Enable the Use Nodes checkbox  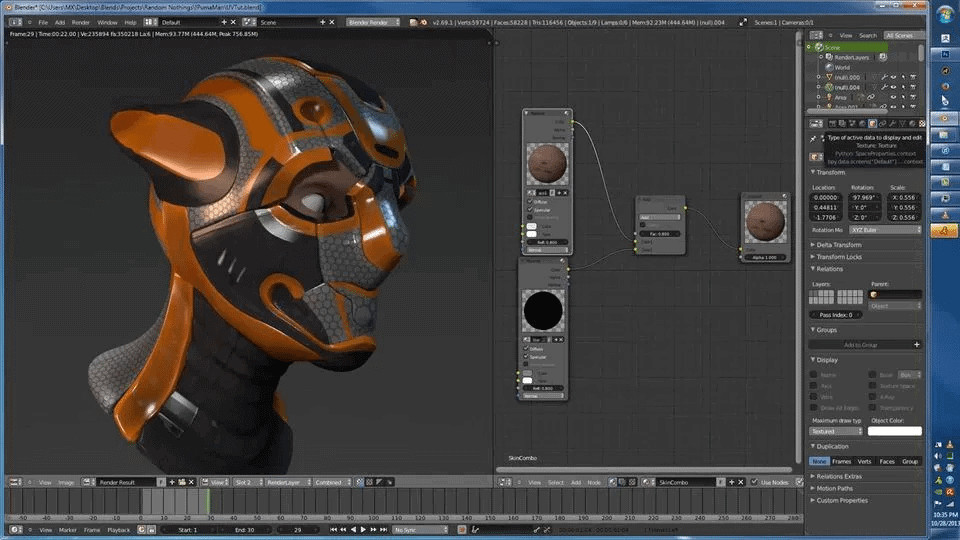point(754,482)
